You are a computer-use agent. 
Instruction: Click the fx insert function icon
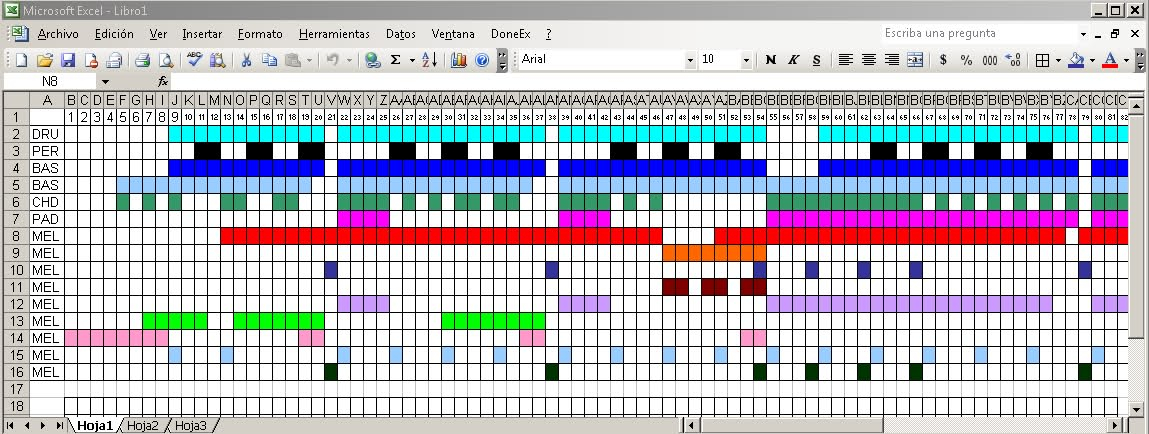click(163, 81)
